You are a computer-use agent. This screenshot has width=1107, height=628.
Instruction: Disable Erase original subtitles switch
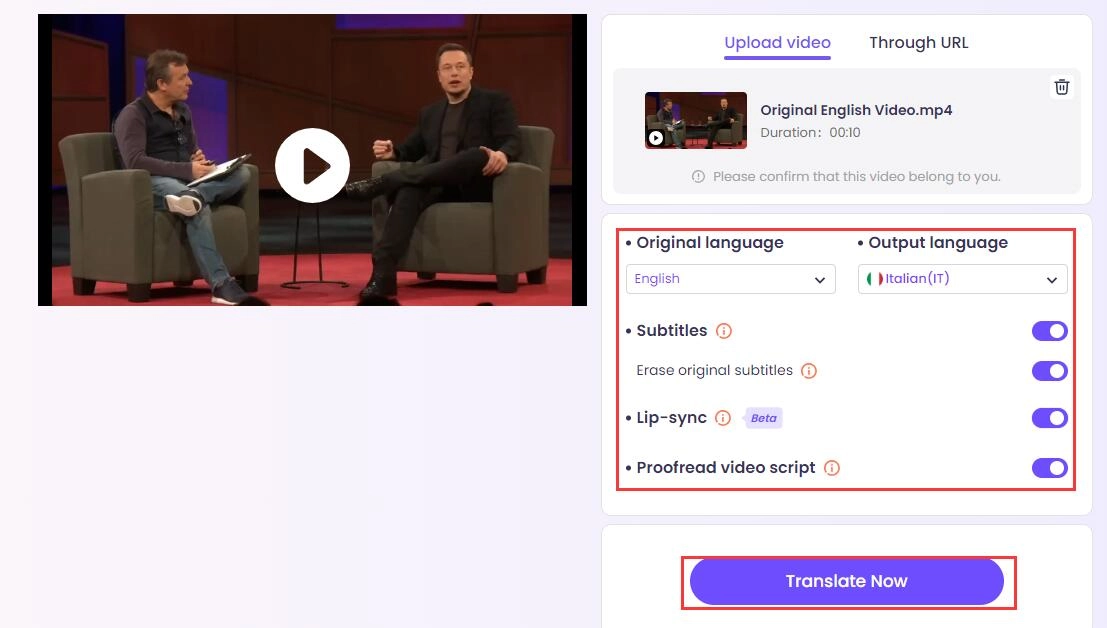[1049, 371]
